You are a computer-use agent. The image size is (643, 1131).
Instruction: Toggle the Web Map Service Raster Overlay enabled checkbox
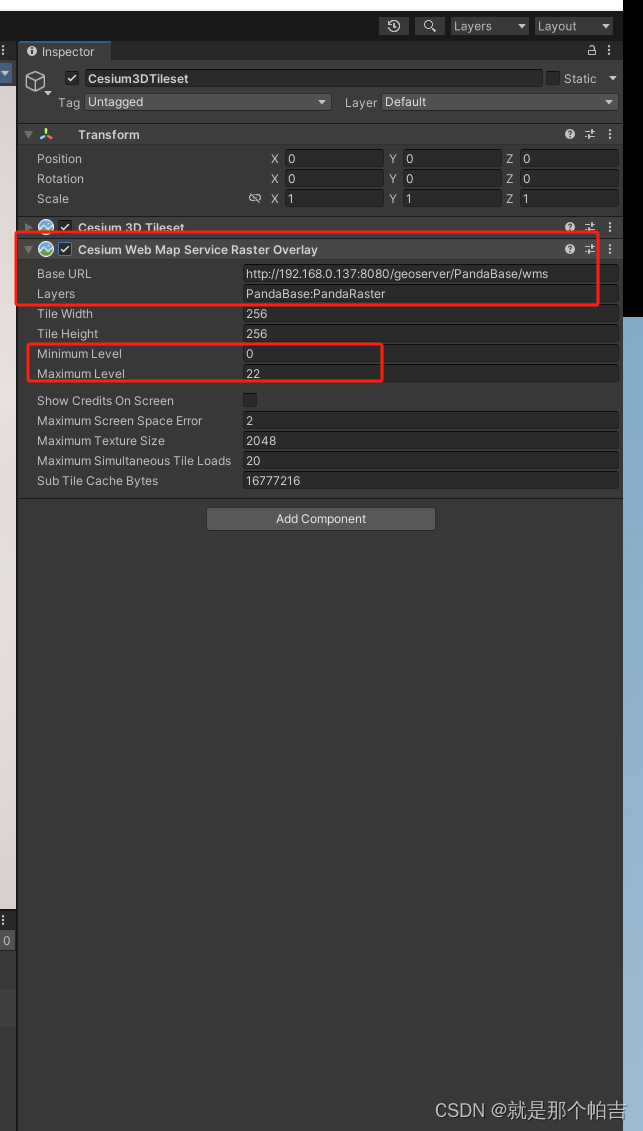click(65, 250)
